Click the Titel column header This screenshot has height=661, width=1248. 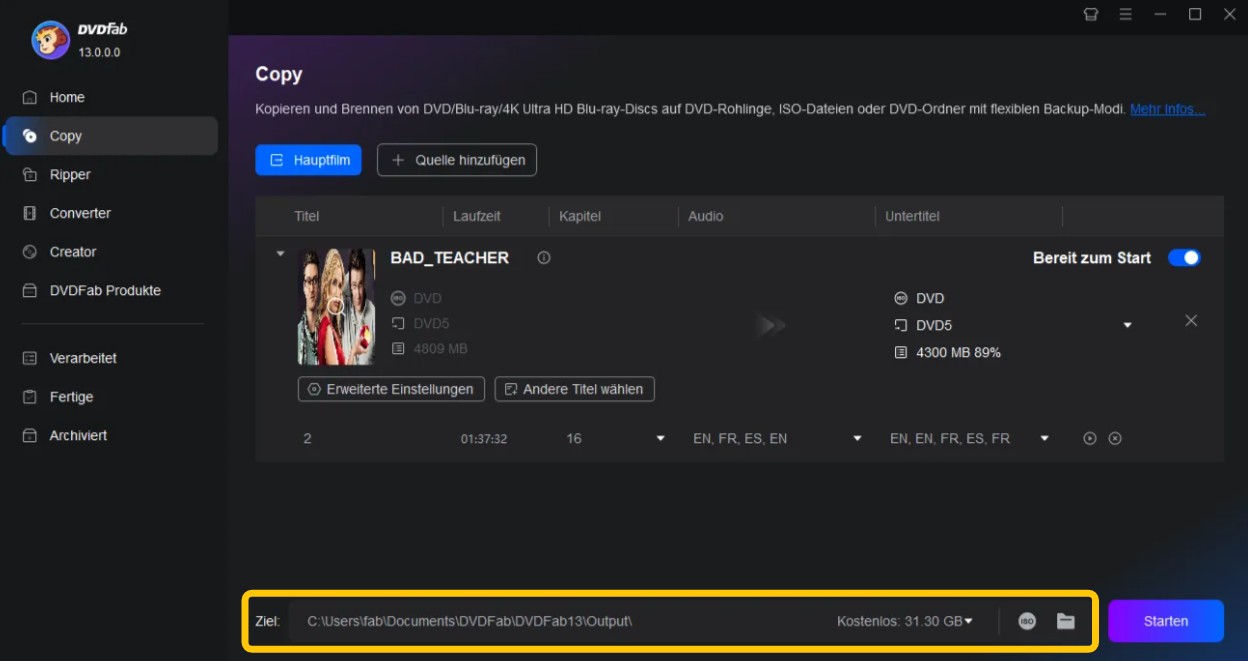pyautogui.click(x=307, y=216)
